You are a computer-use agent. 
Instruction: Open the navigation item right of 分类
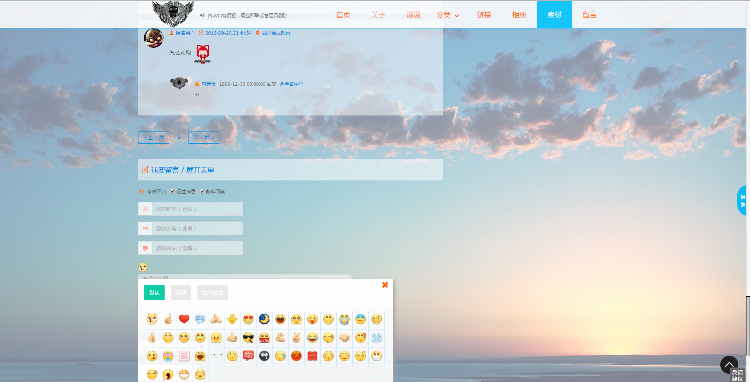pos(484,15)
